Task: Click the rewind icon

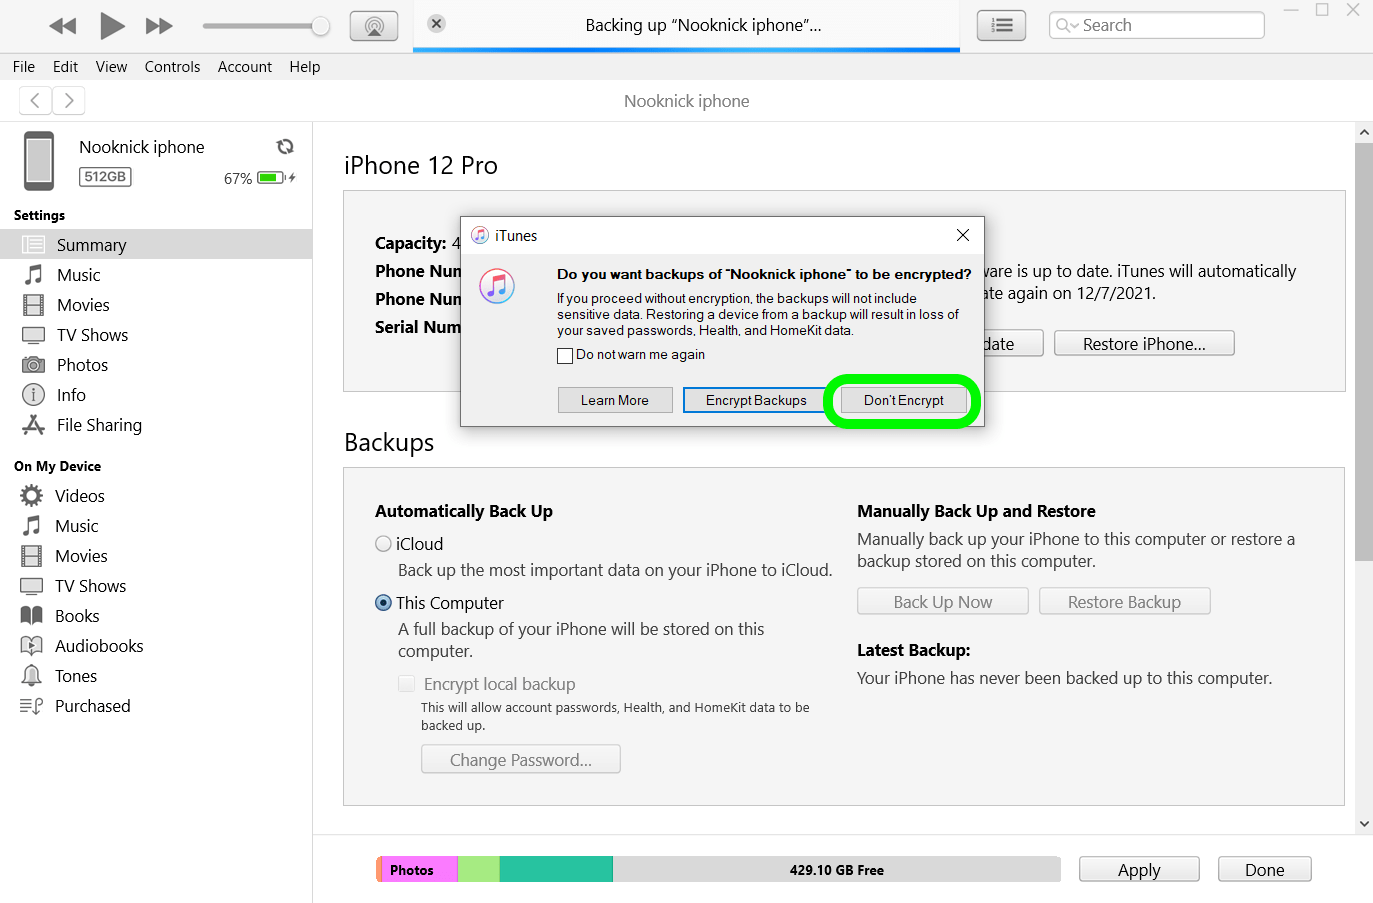Action: [x=62, y=26]
